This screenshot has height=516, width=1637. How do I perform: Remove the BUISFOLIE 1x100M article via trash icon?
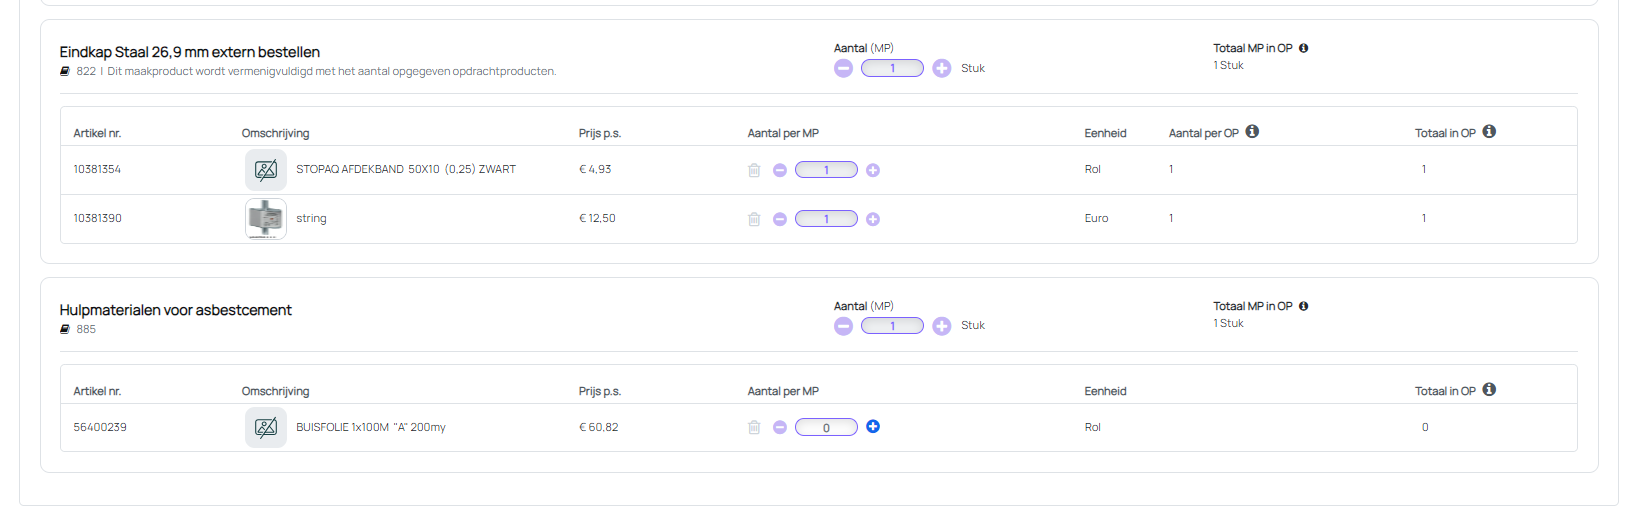pyautogui.click(x=754, y=427)
